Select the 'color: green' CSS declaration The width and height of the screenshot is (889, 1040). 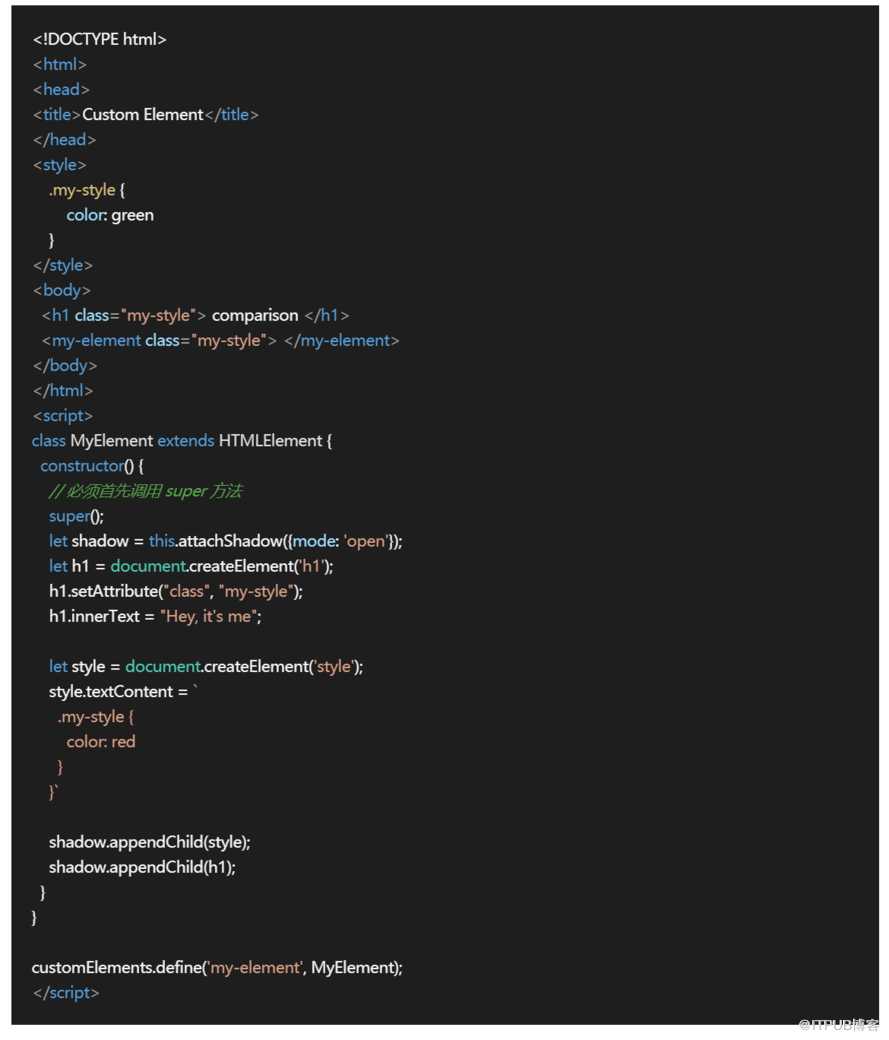(110, 215)
